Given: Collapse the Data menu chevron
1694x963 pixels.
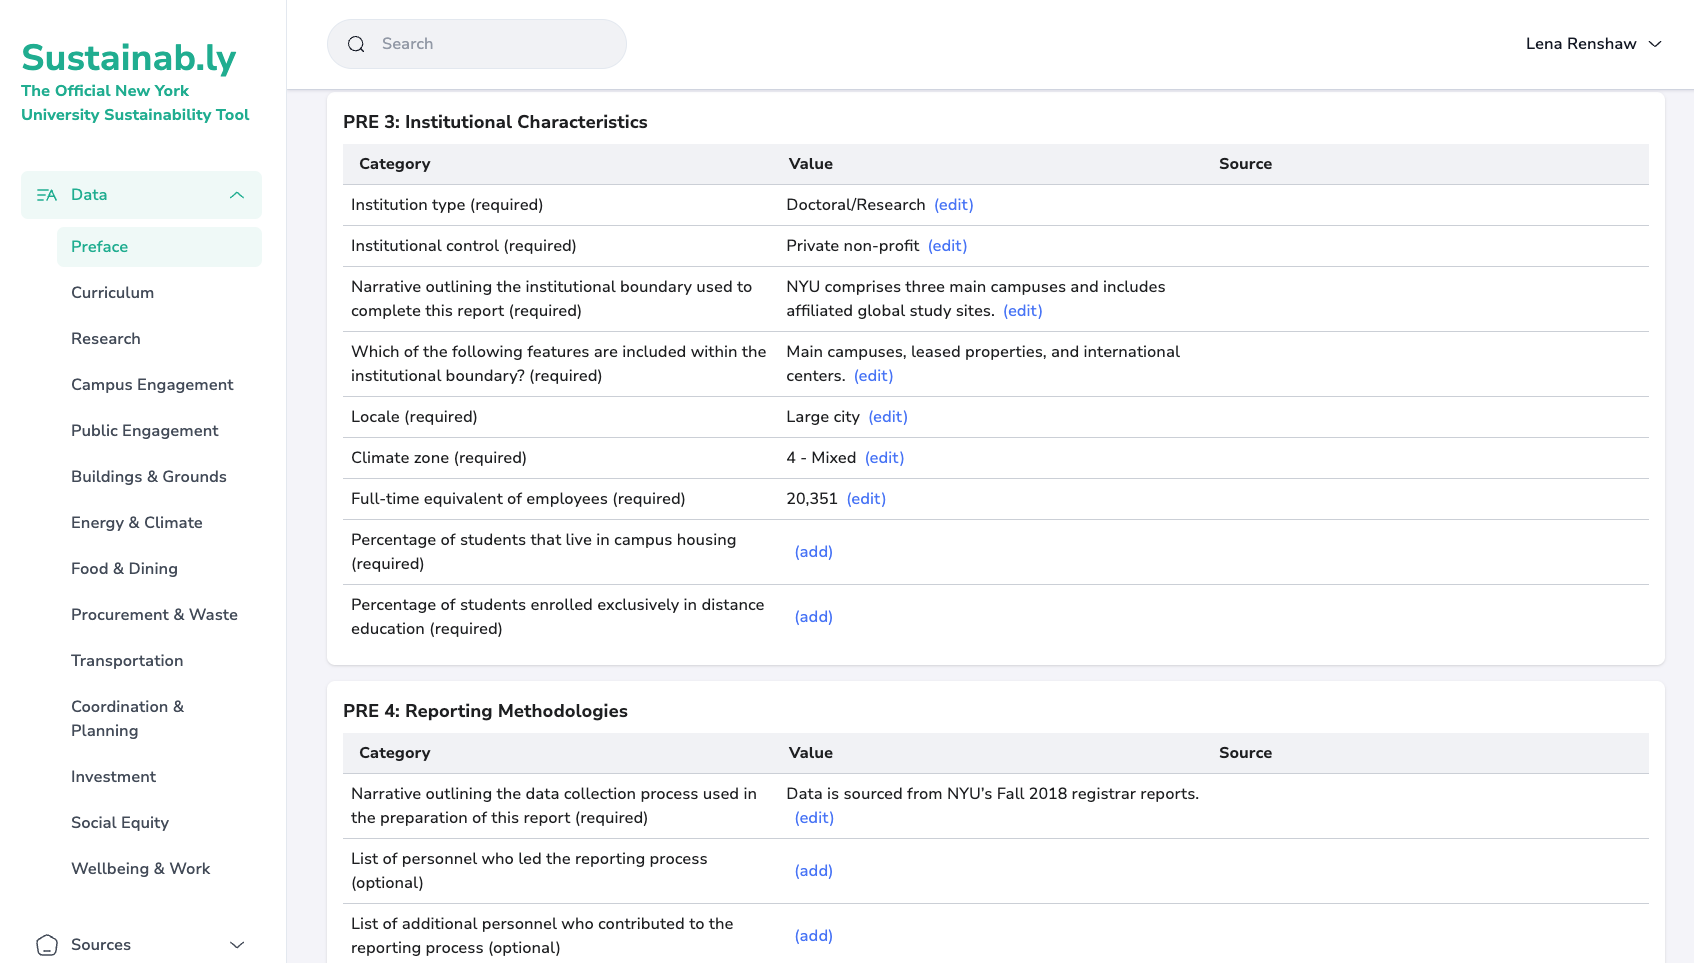Looking at the screenshot, I should pos(237,195).
